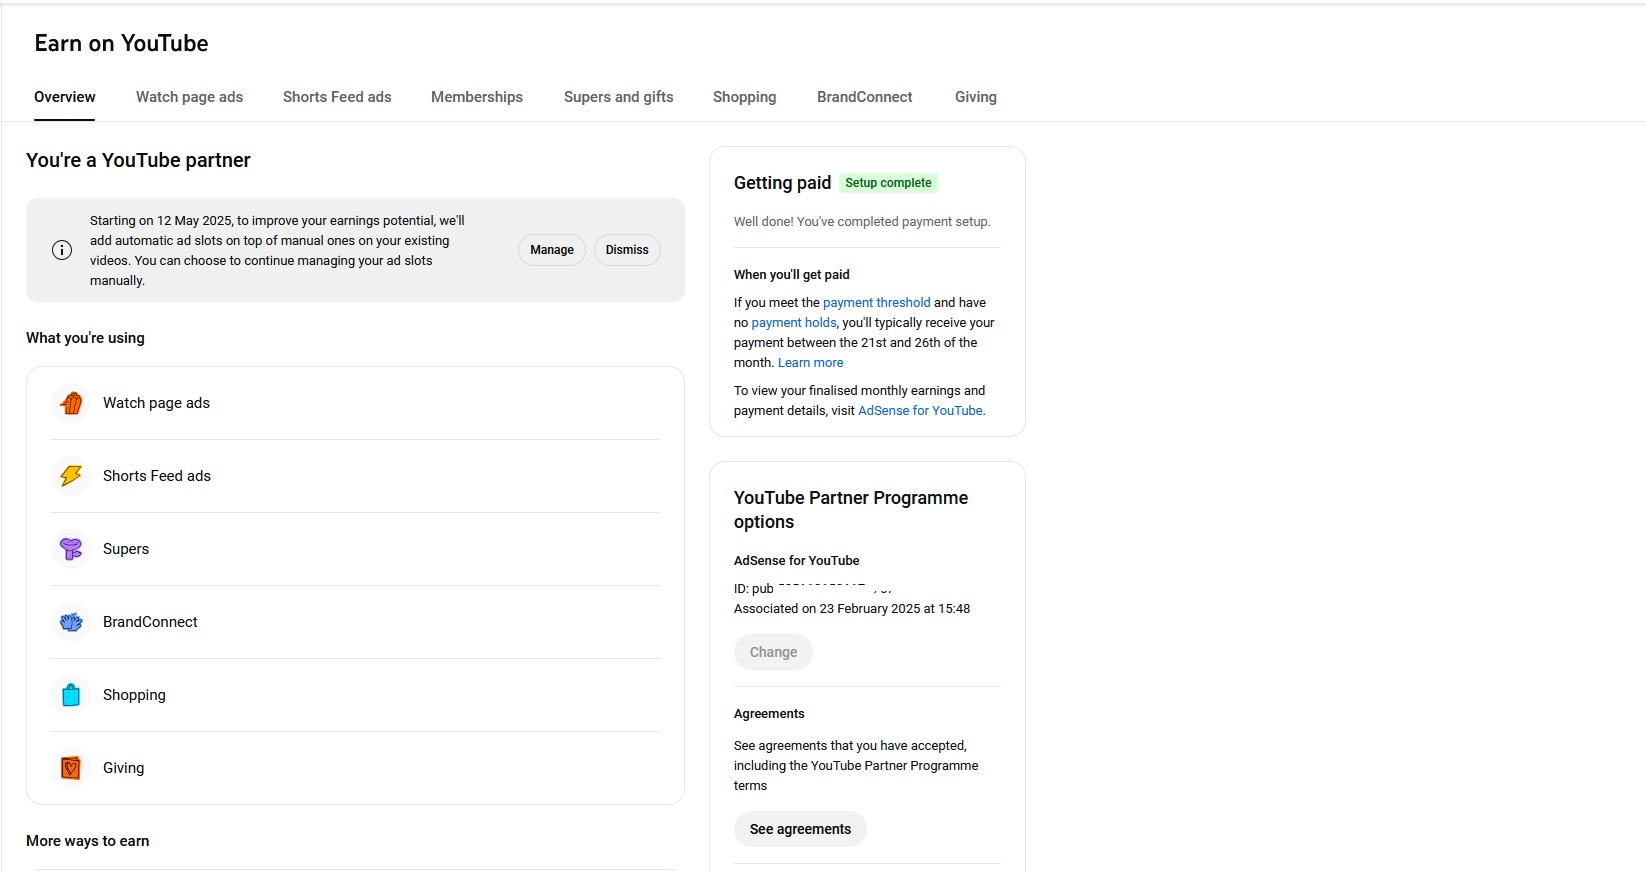Click the You're a YouTube partner heading
Screen dimensions: 1646x871
pos(138,160)
